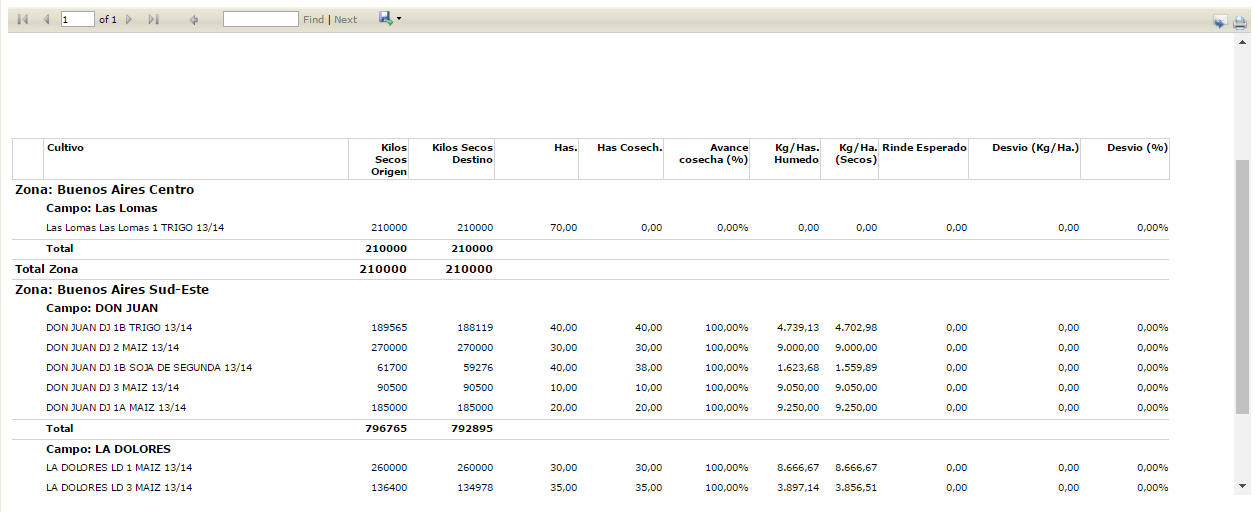Click the 134978 kilos destino value
Viewport: 1255px width, 512px height.
(x=475, y=488)
